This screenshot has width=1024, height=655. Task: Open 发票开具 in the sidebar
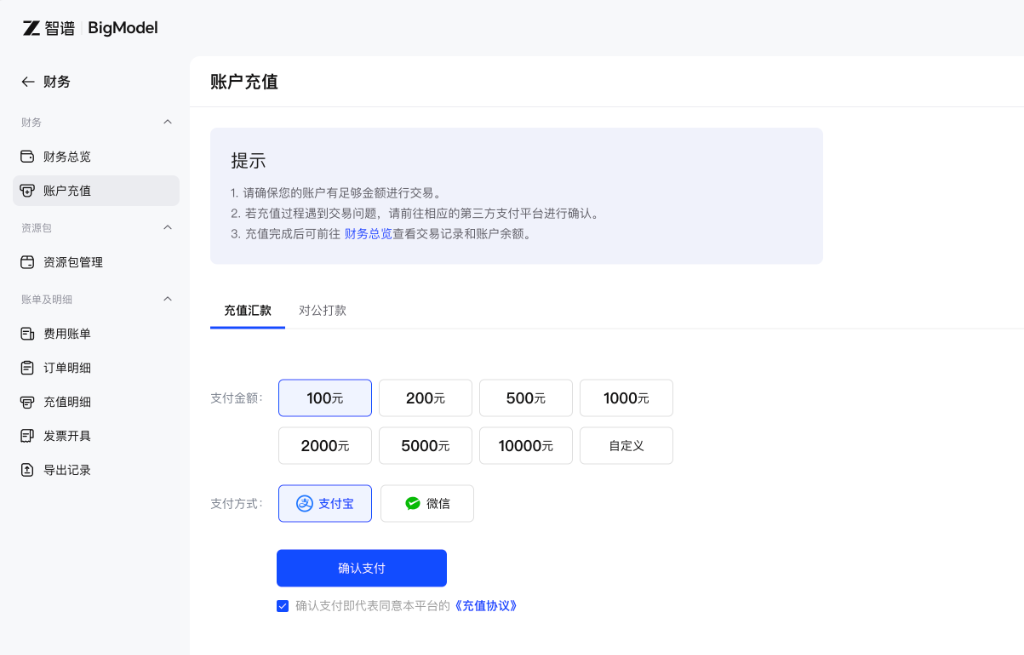(x=96, y=436)
